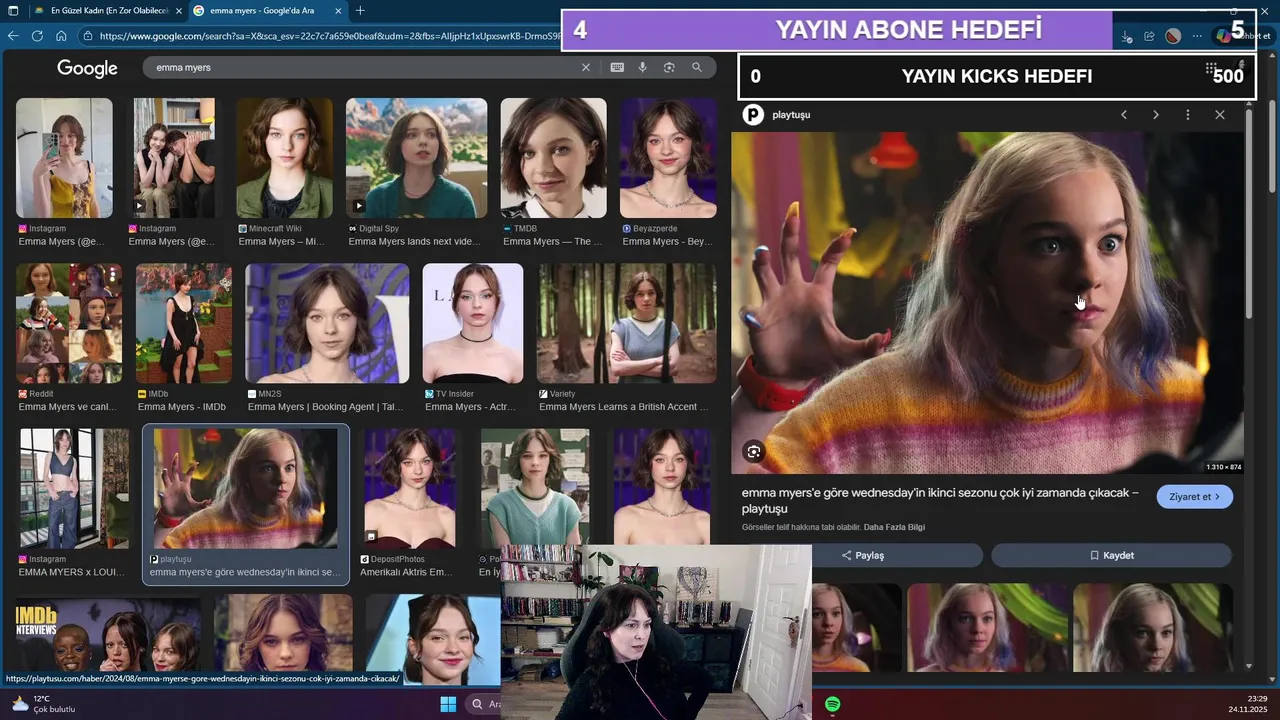Open browser home page icon
The image size is (1280, 720).
coord(61,36)
